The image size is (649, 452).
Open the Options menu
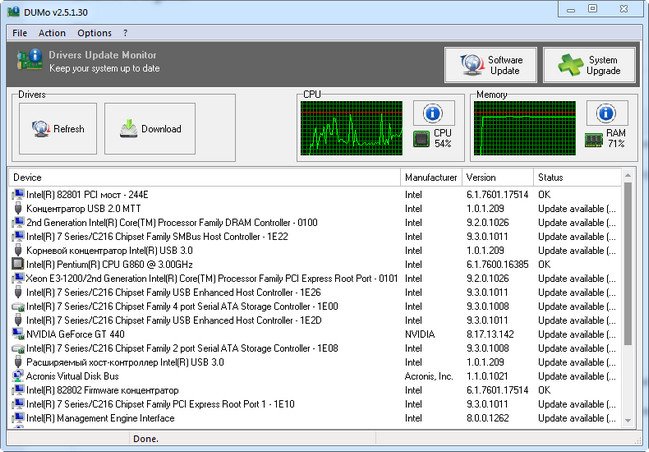coord(94,33)
